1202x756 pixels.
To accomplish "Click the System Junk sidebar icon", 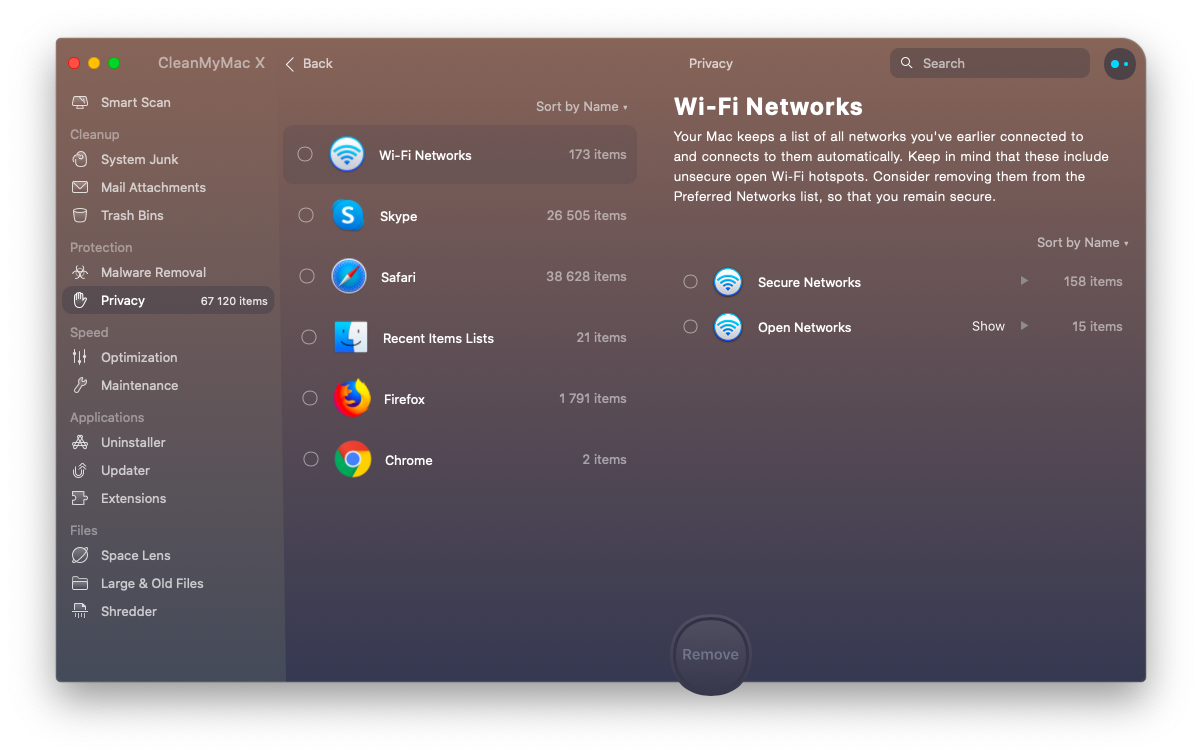I will tap(80, 159).
